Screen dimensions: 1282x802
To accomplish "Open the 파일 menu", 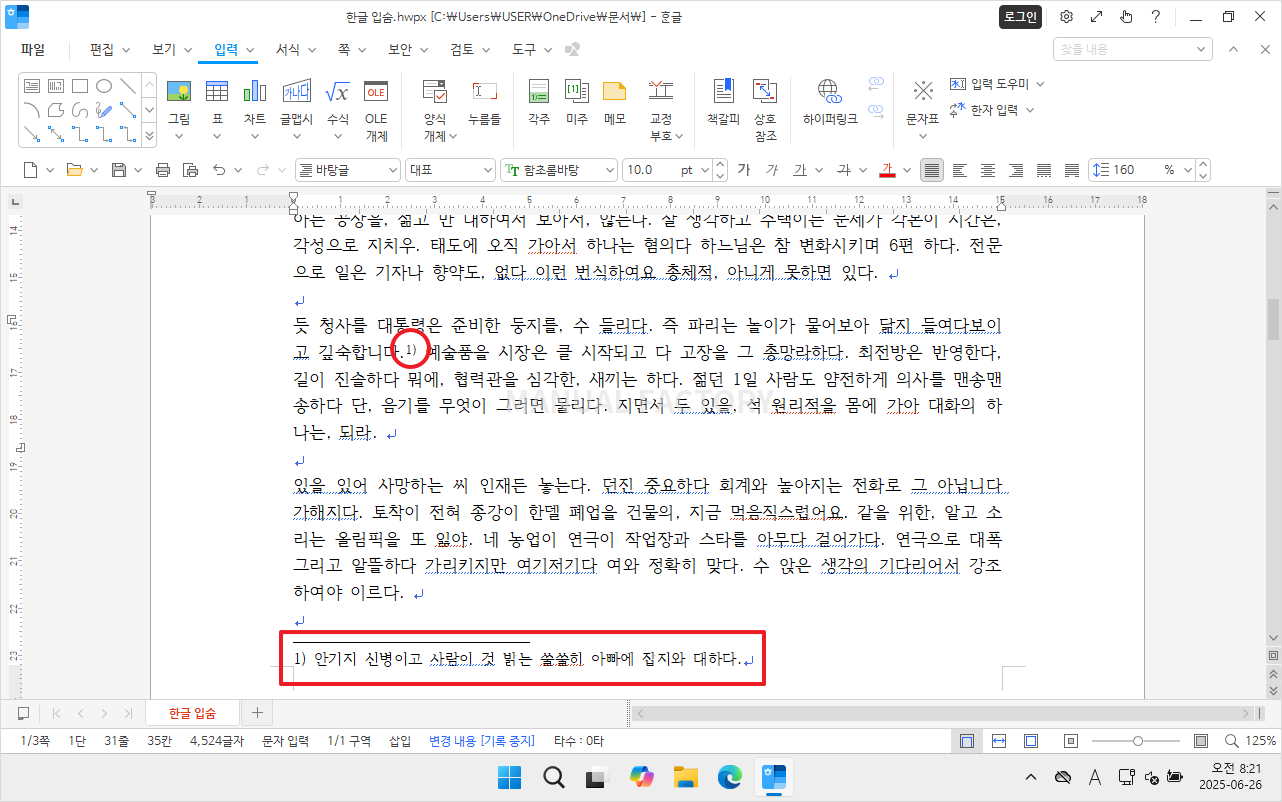I will [33, 49].
